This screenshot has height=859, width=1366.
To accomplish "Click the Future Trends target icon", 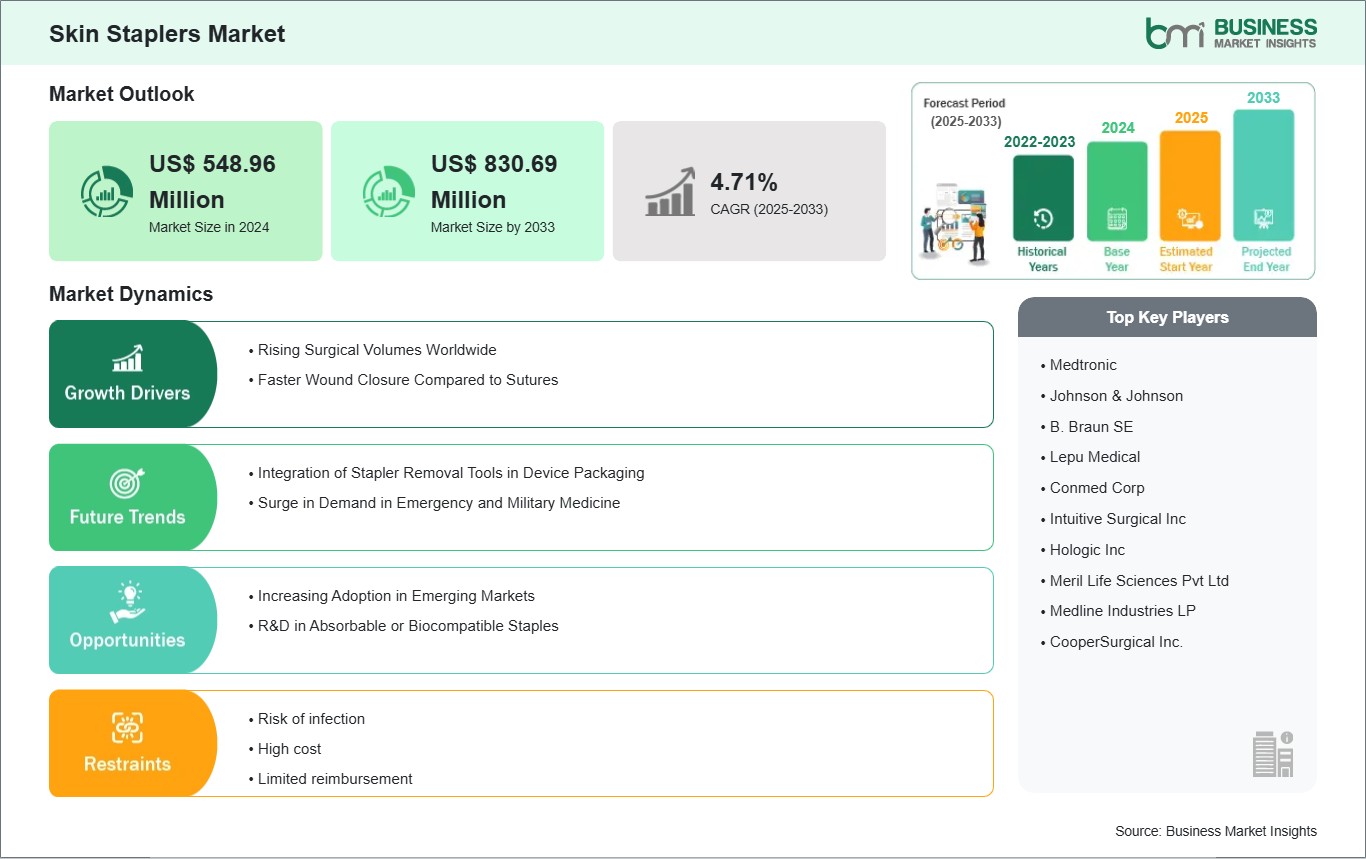I will tap(127, 482).
